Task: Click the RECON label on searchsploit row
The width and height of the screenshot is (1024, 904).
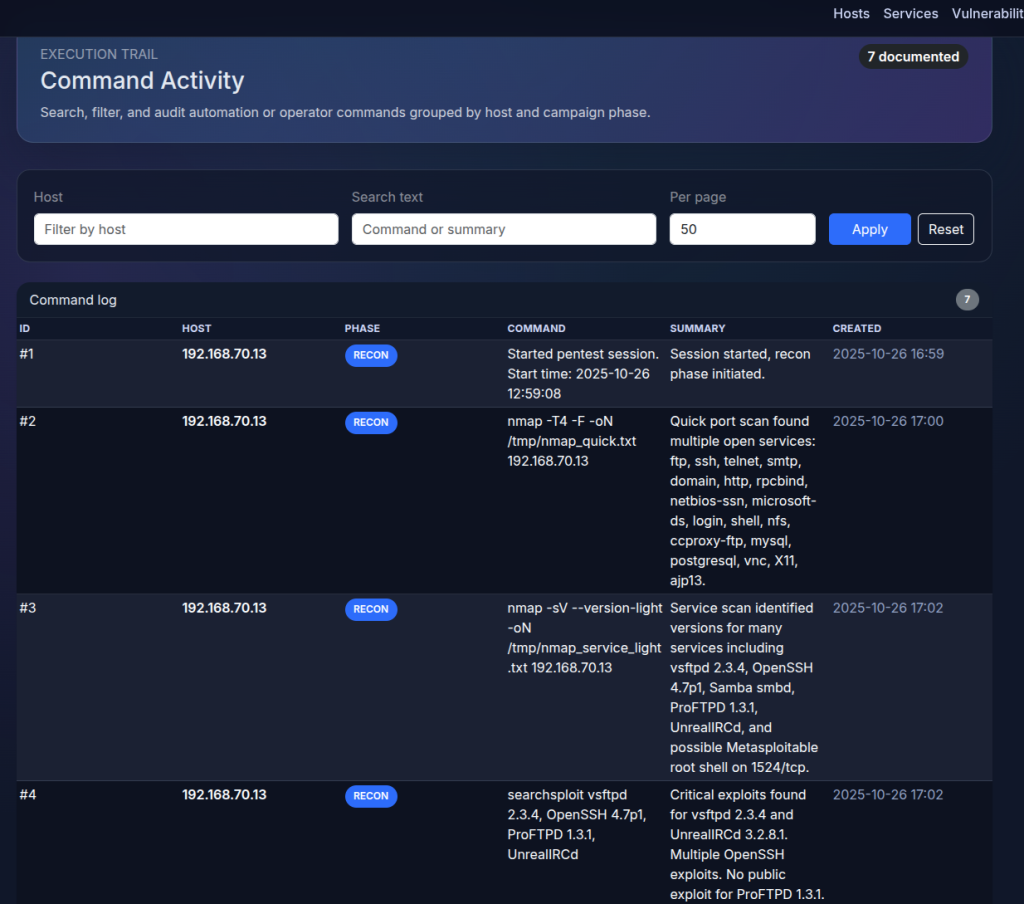Action: coord(371,796)
